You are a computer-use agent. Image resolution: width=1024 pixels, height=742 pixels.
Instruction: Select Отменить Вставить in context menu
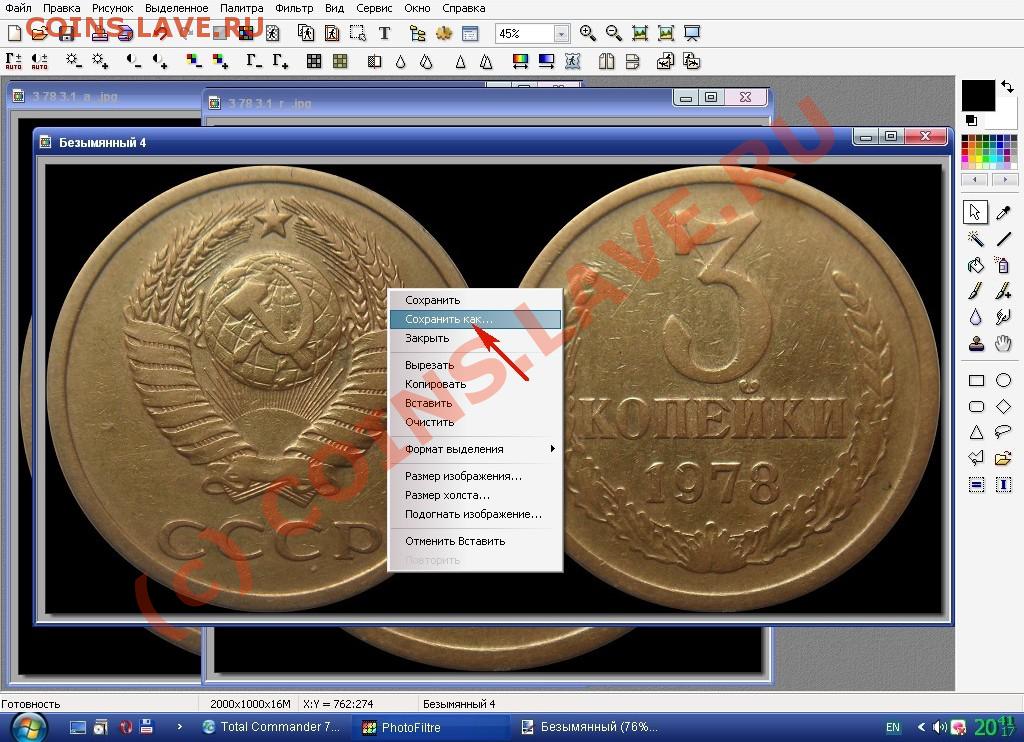(x=475, y=541)
